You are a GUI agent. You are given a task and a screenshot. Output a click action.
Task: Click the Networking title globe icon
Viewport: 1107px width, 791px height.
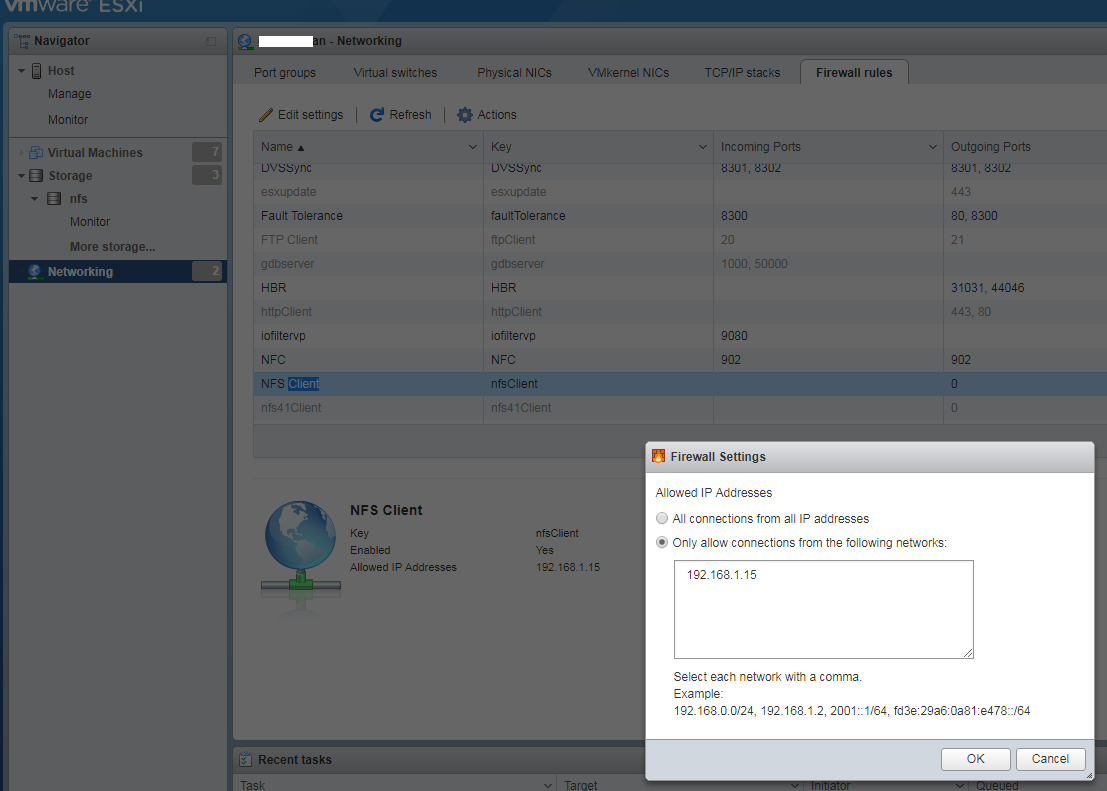246,41
